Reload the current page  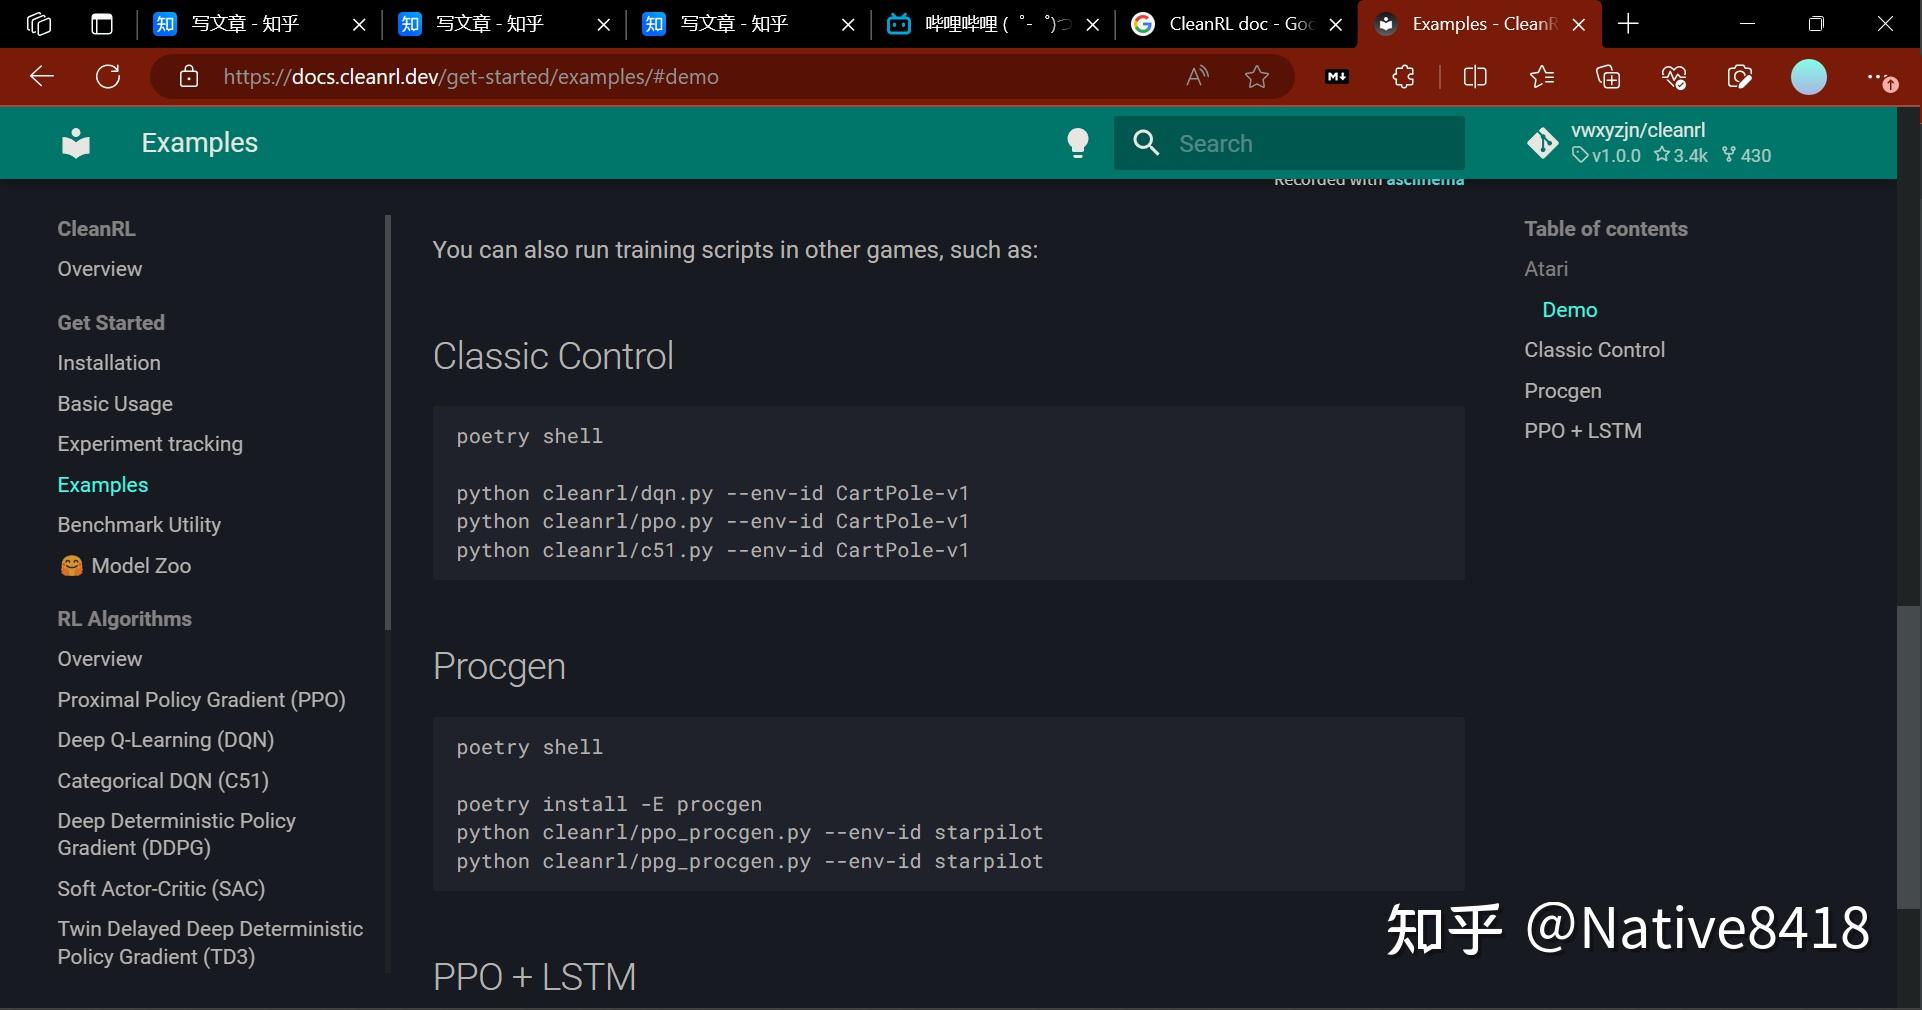(108, 77)
